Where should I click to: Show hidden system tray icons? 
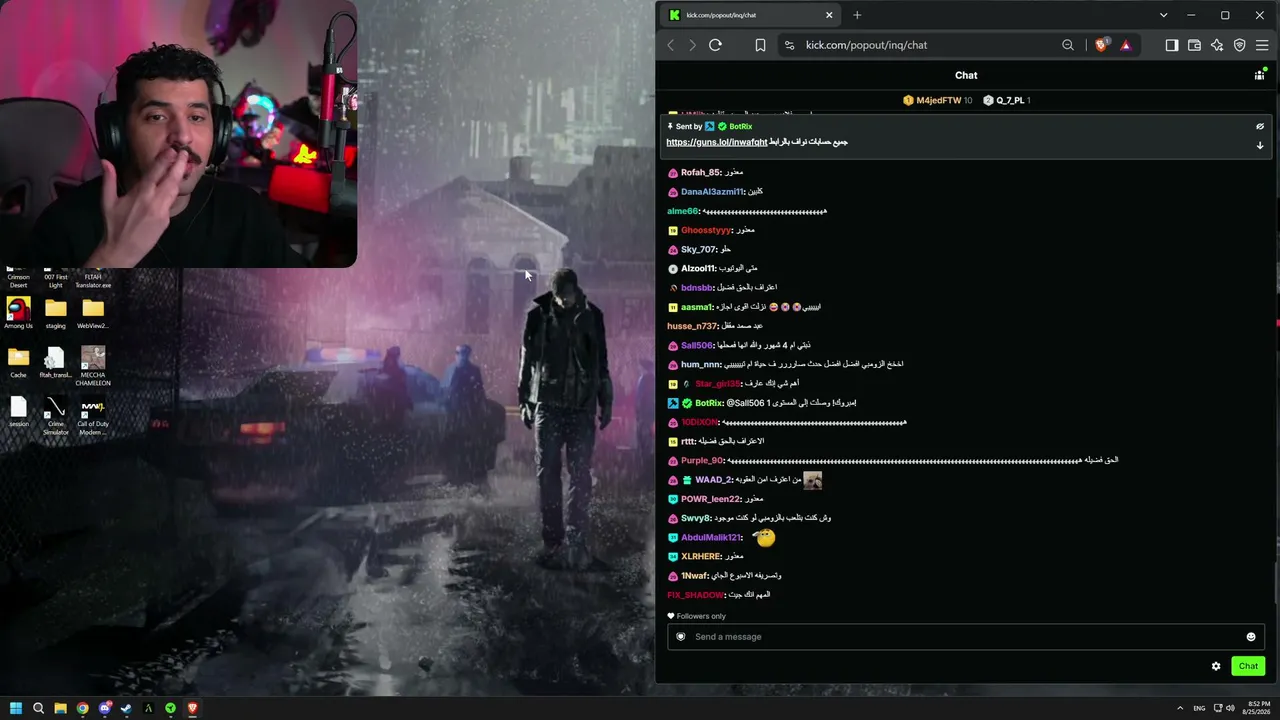1180,708
